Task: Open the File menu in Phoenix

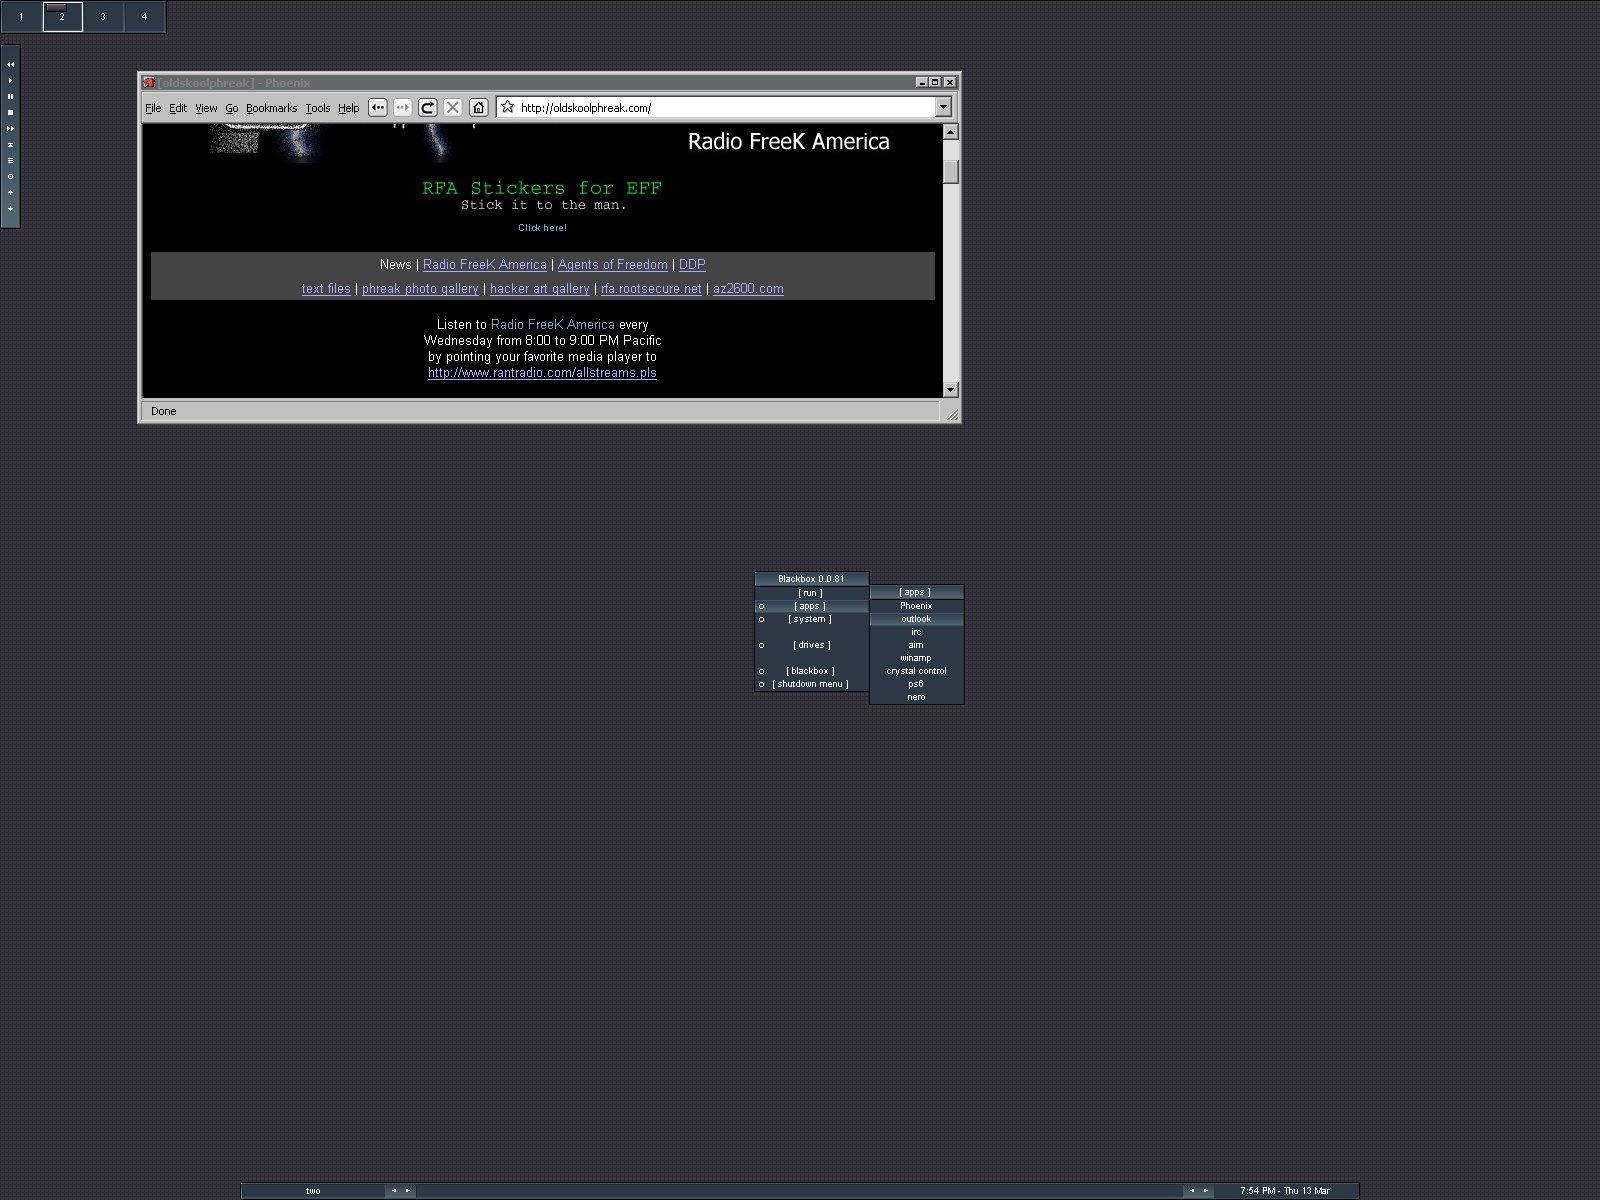Action: [153, 108]
